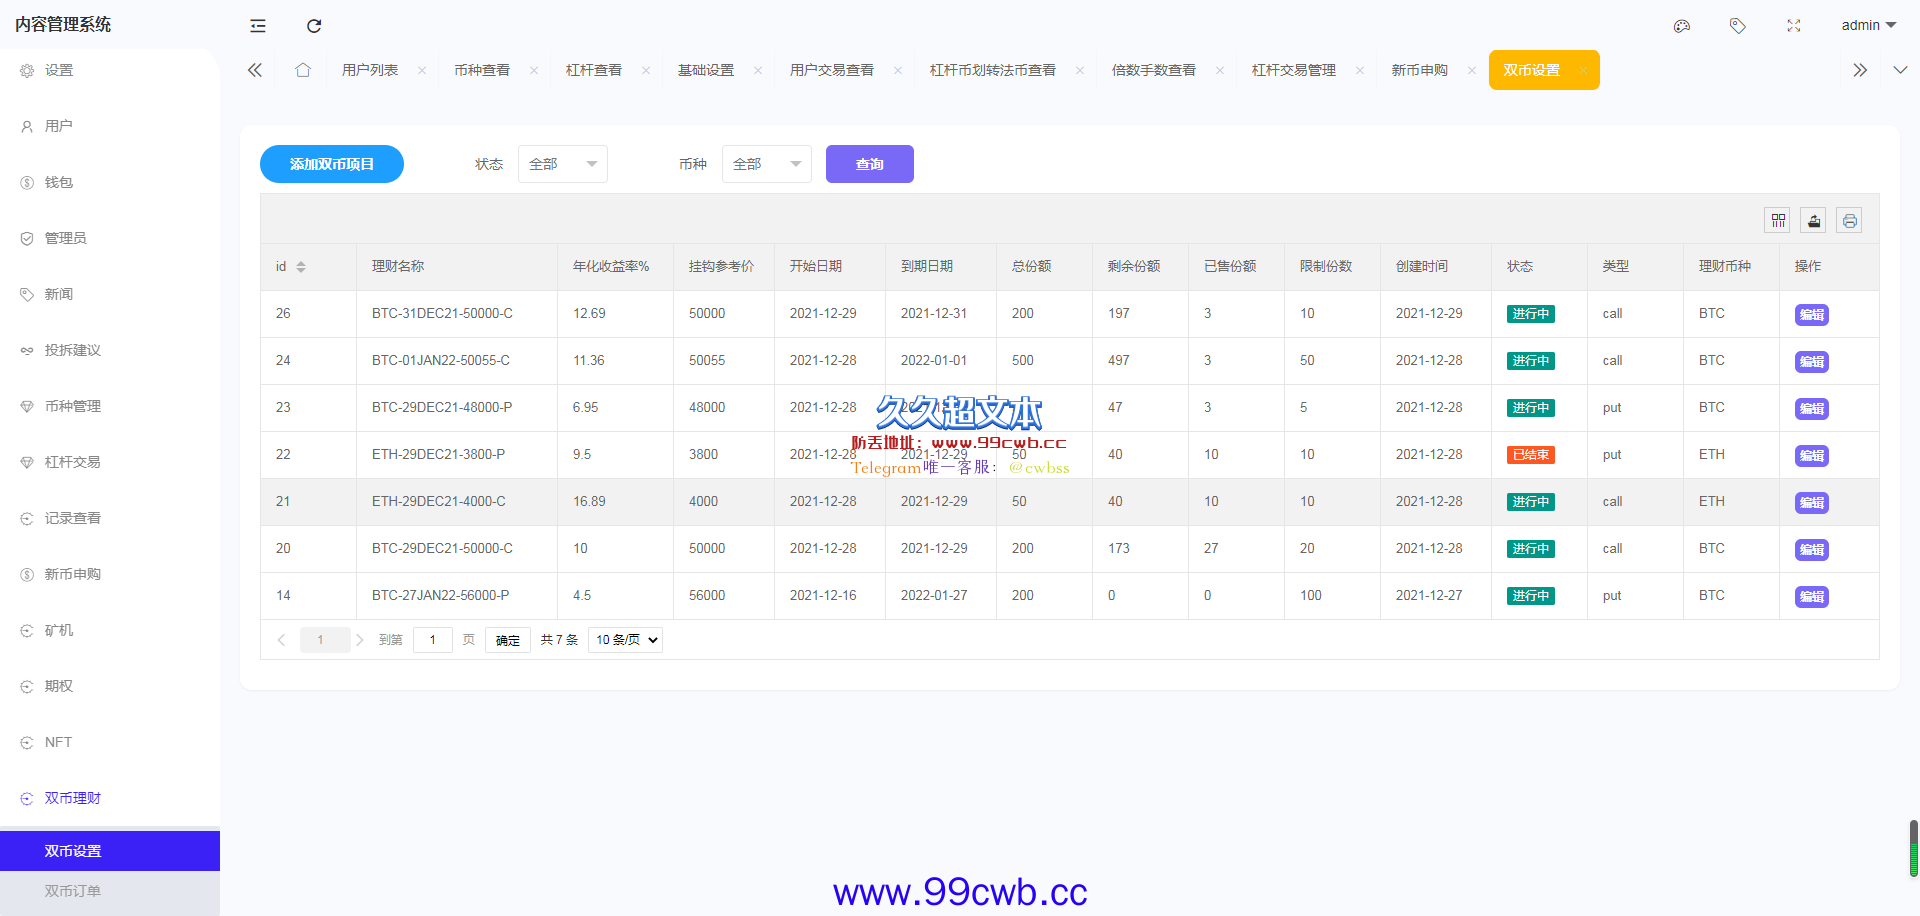Edit row ETH-29DEC21-3800-P
Viewport: 1920px width, 916px height.
pyautogui.click(x=1812, y=456)
